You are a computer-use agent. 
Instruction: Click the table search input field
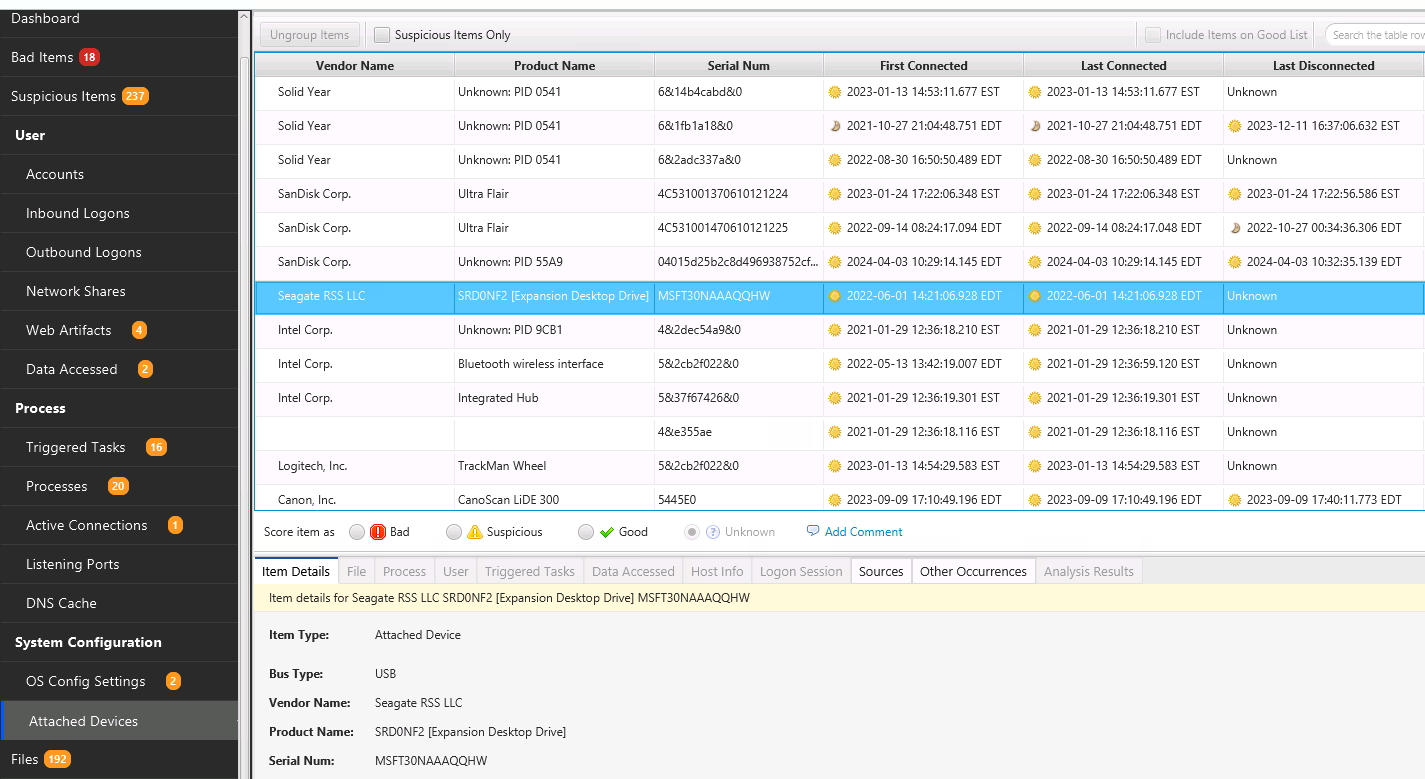coord(1378,35)
